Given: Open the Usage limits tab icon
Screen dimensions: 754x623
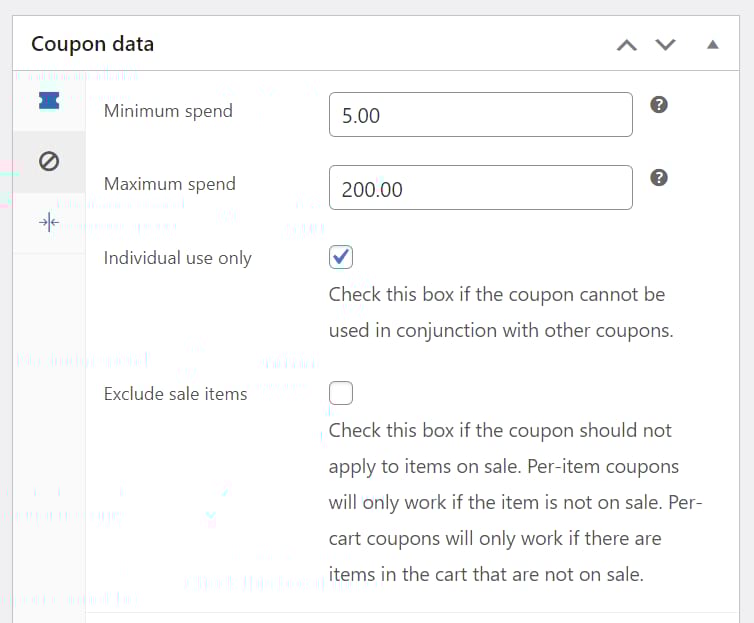Looking at the screenshot, I should click(49, 223).
